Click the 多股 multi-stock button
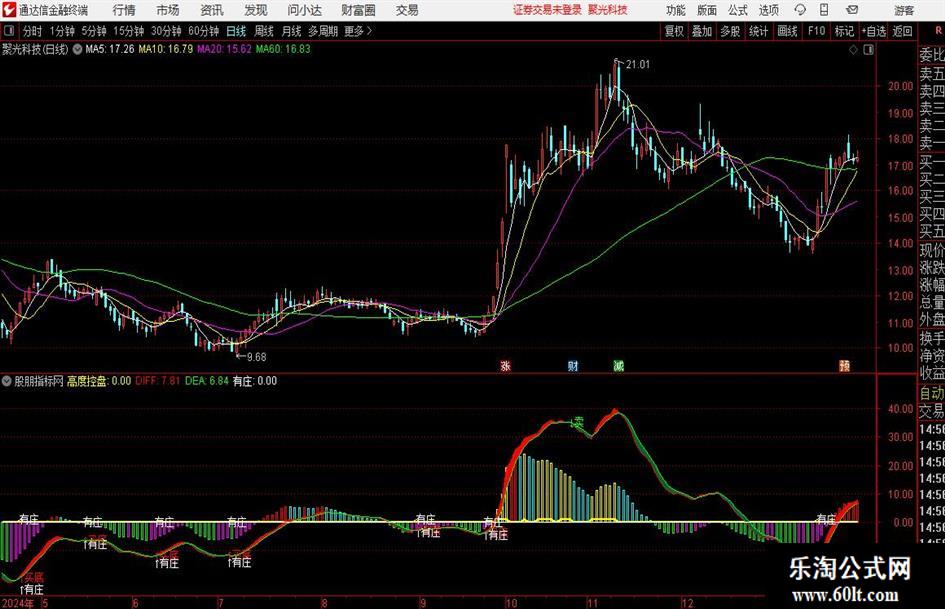945x609 pixels. pyautogui.click(x=730, y=31)
